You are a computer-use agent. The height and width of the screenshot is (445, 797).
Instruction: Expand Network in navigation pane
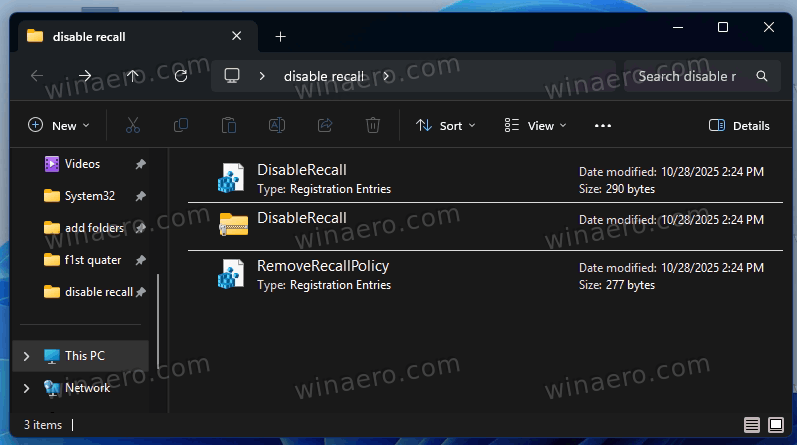(26, 389)
